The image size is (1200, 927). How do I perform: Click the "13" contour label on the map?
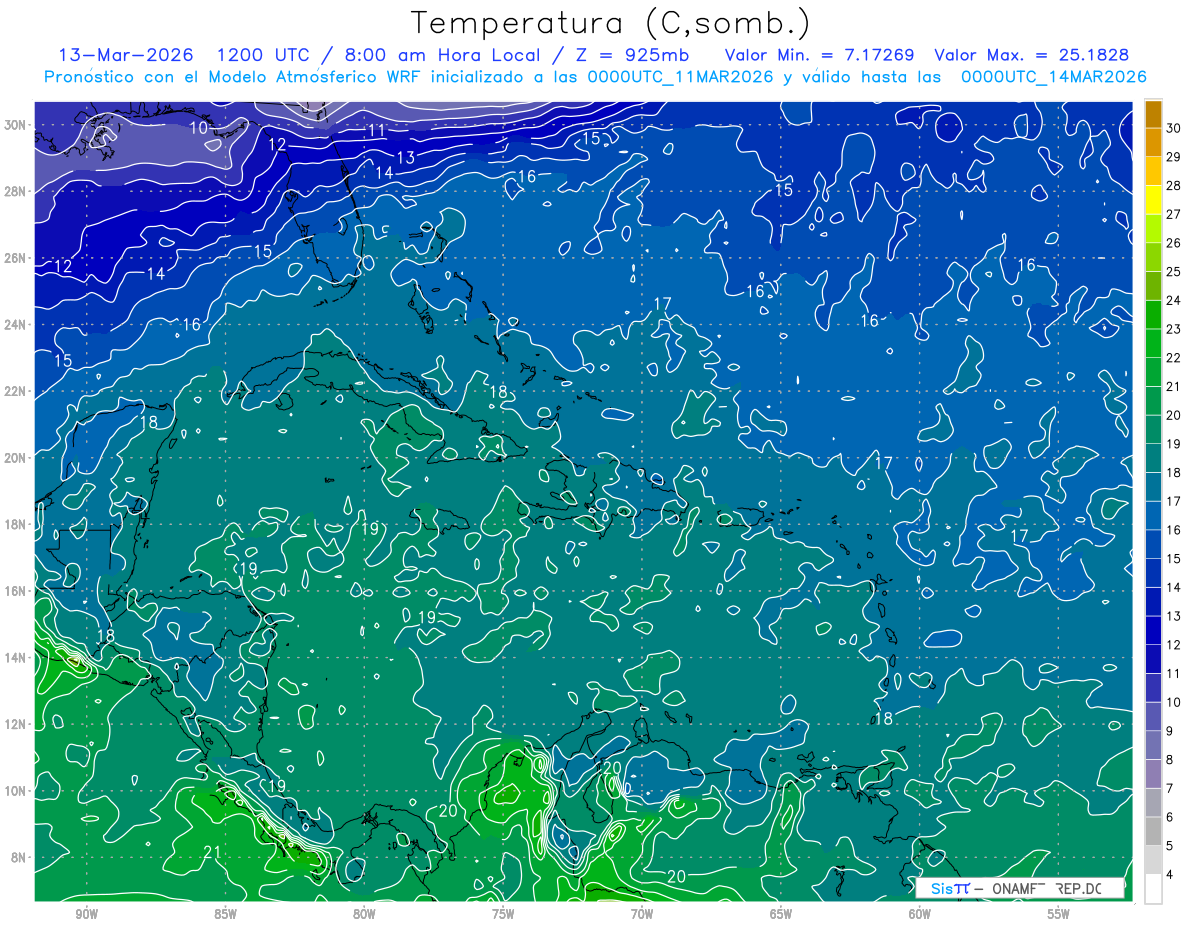click(x=405, y=158)
